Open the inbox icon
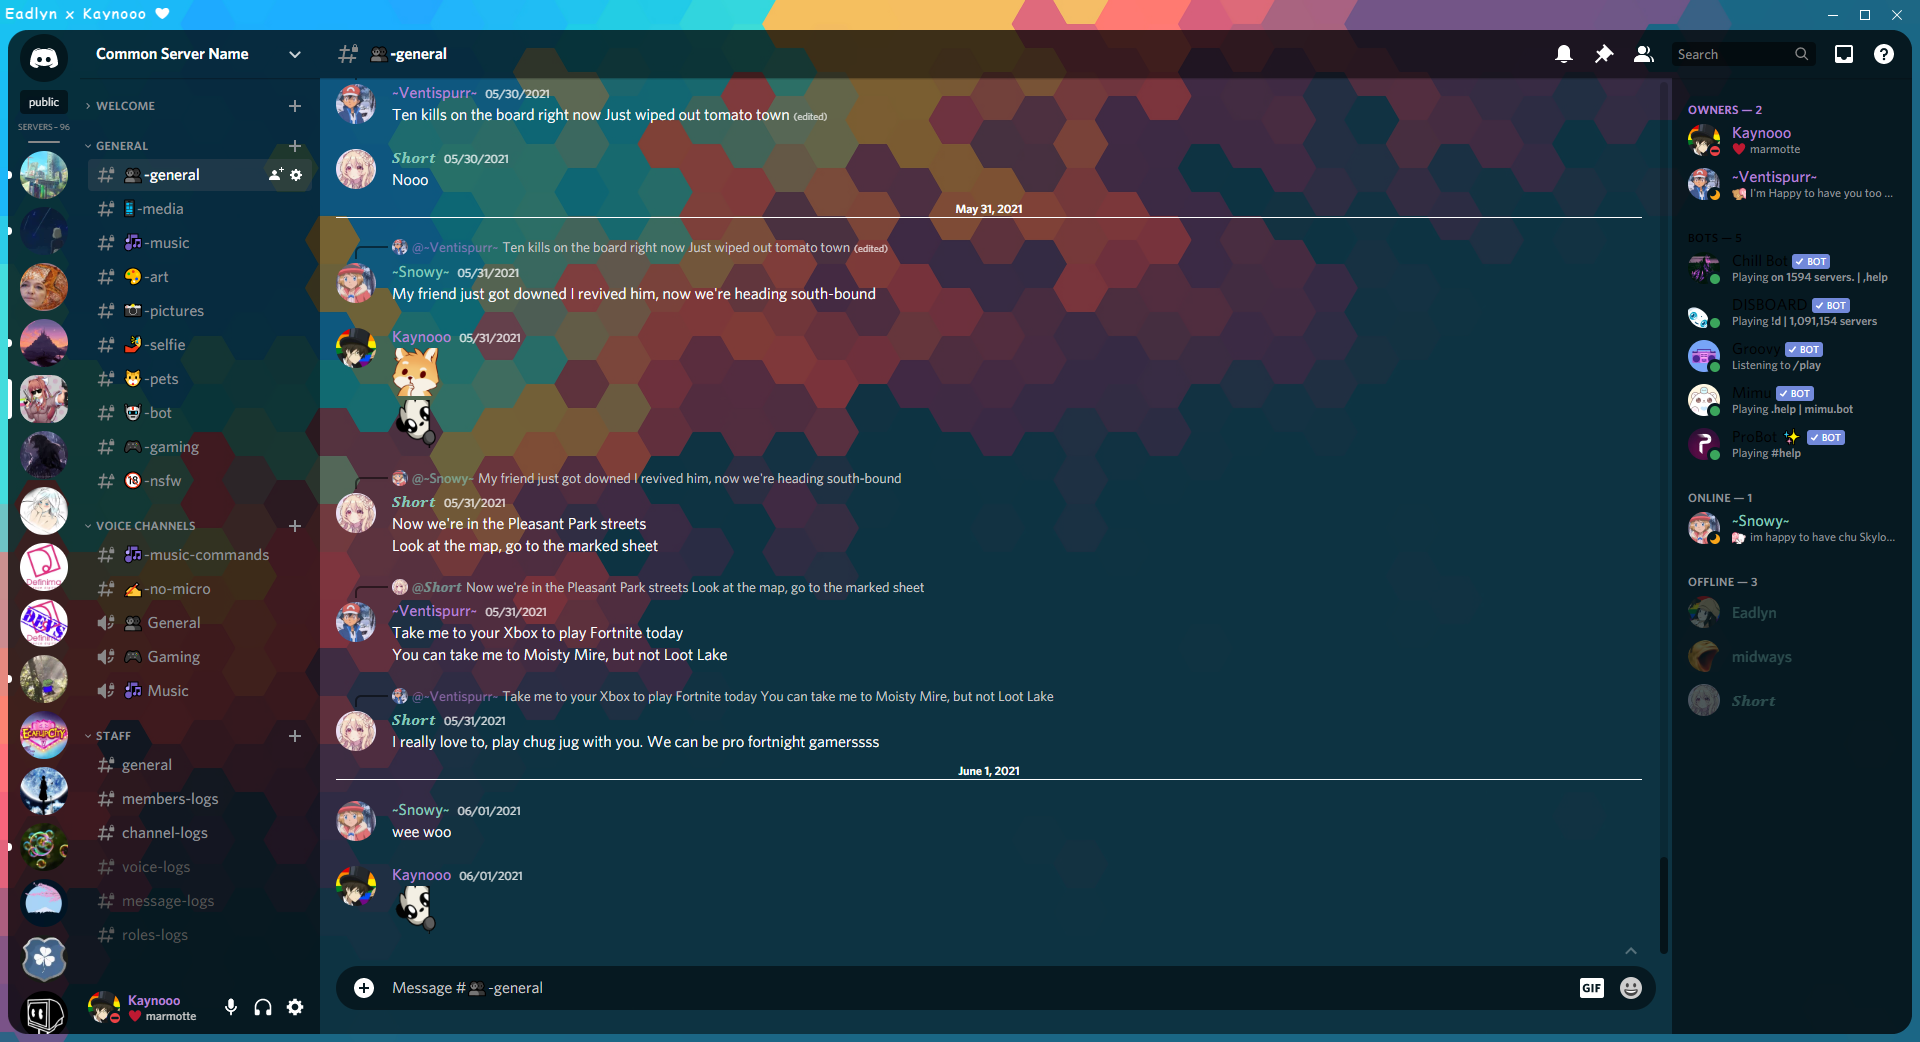This screenshot has width=1920, height=1042. 1844,54
